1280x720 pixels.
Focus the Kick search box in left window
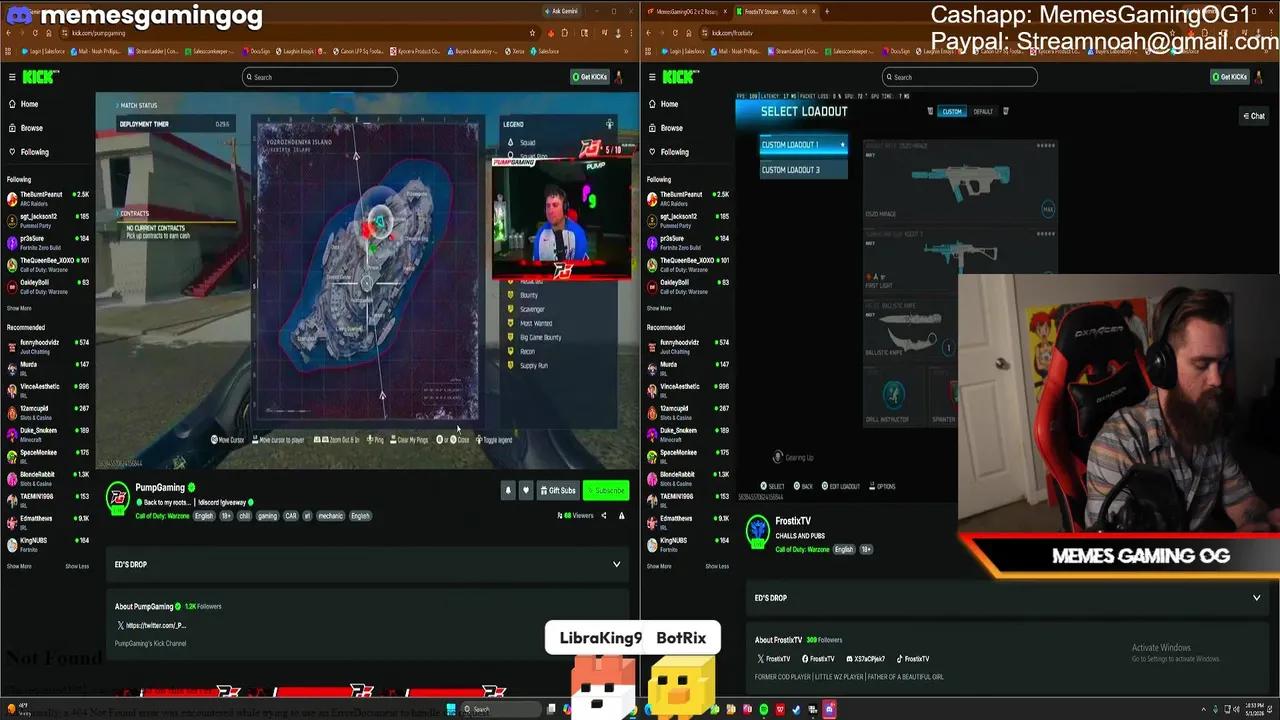click(x=319, y=77)
